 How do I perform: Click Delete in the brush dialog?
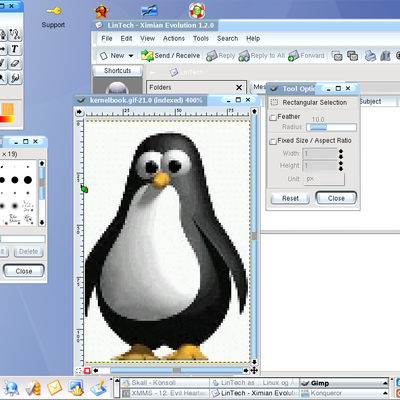(x=29, y=252)
